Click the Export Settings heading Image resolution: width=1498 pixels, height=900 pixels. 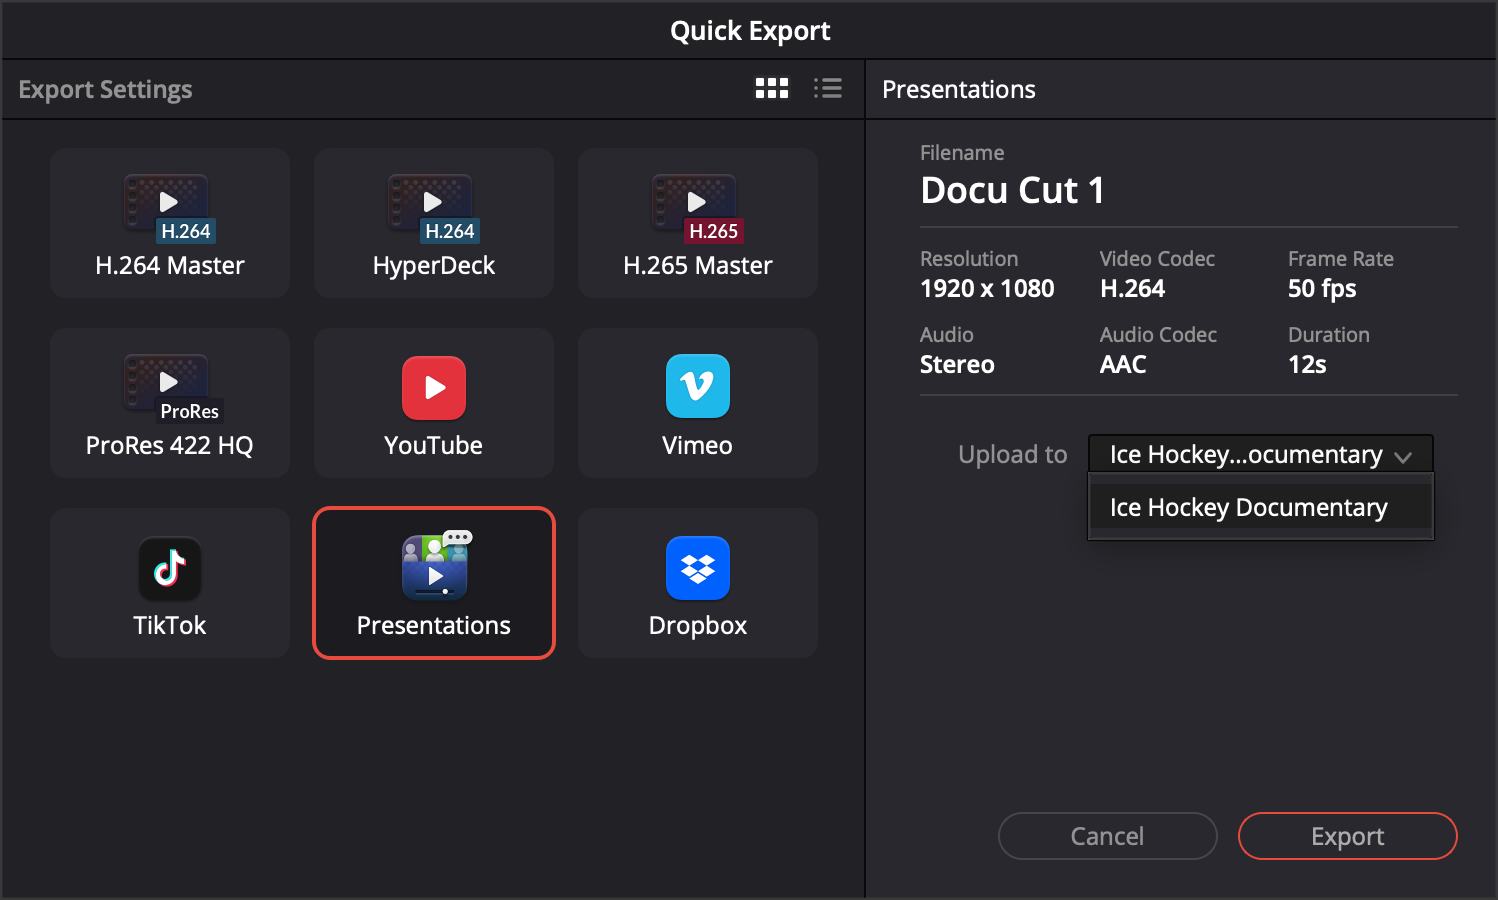click(x=105, y=90)
